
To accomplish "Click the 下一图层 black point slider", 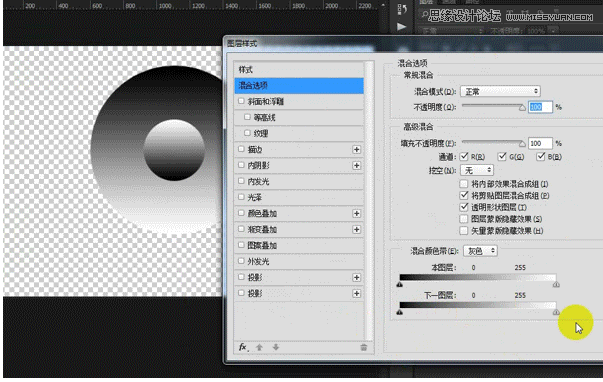I will pyautogui.click(x=400, y=312).
